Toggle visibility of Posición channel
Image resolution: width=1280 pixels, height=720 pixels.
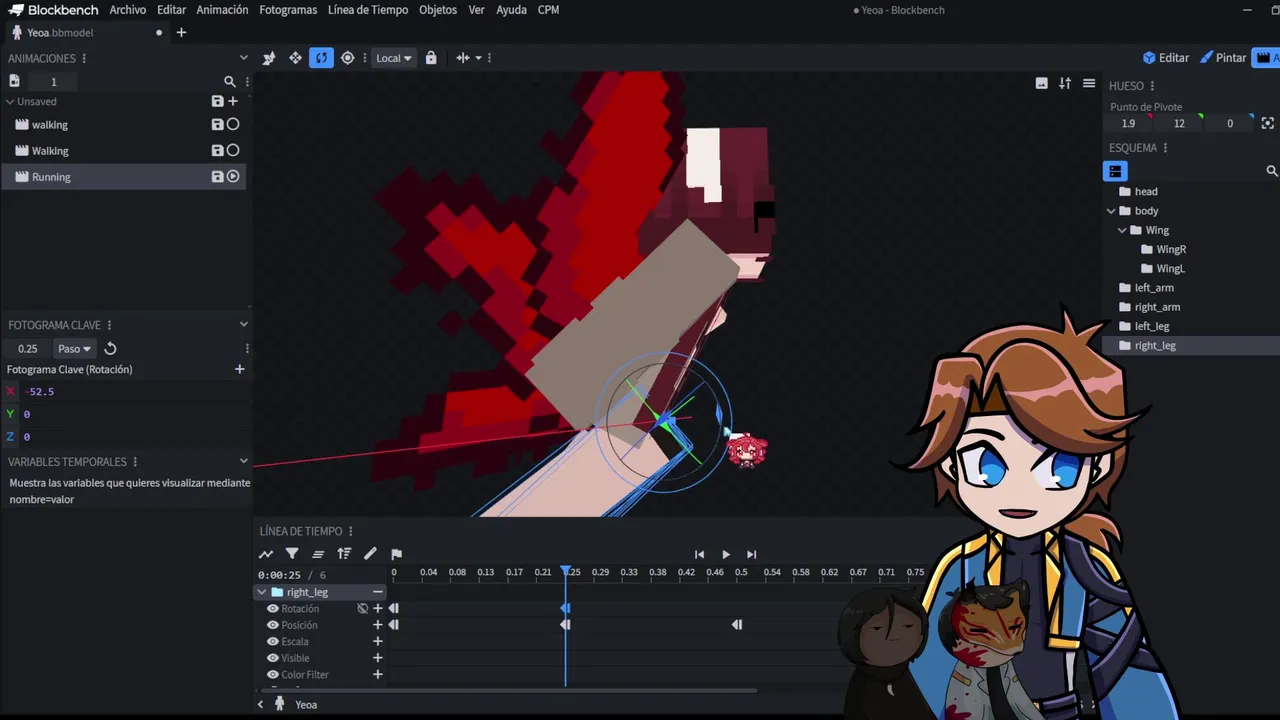tap(272, 625)
